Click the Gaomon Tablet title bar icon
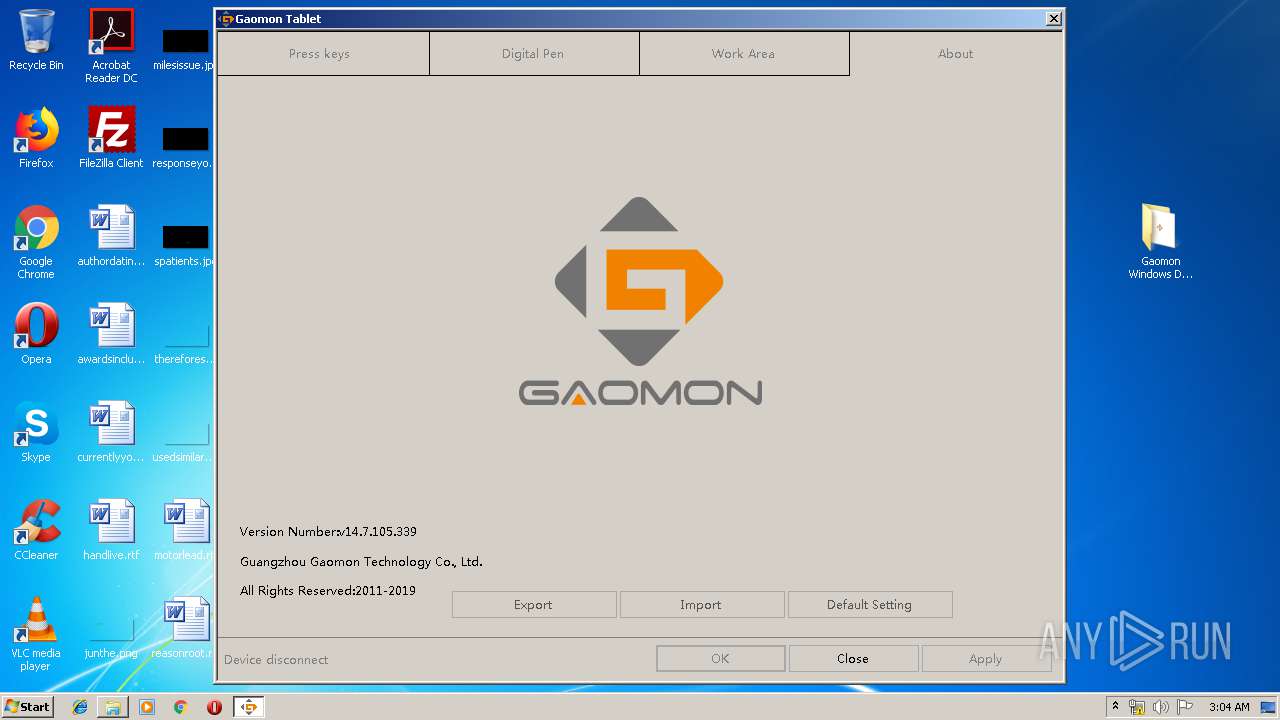 (226, 19)
